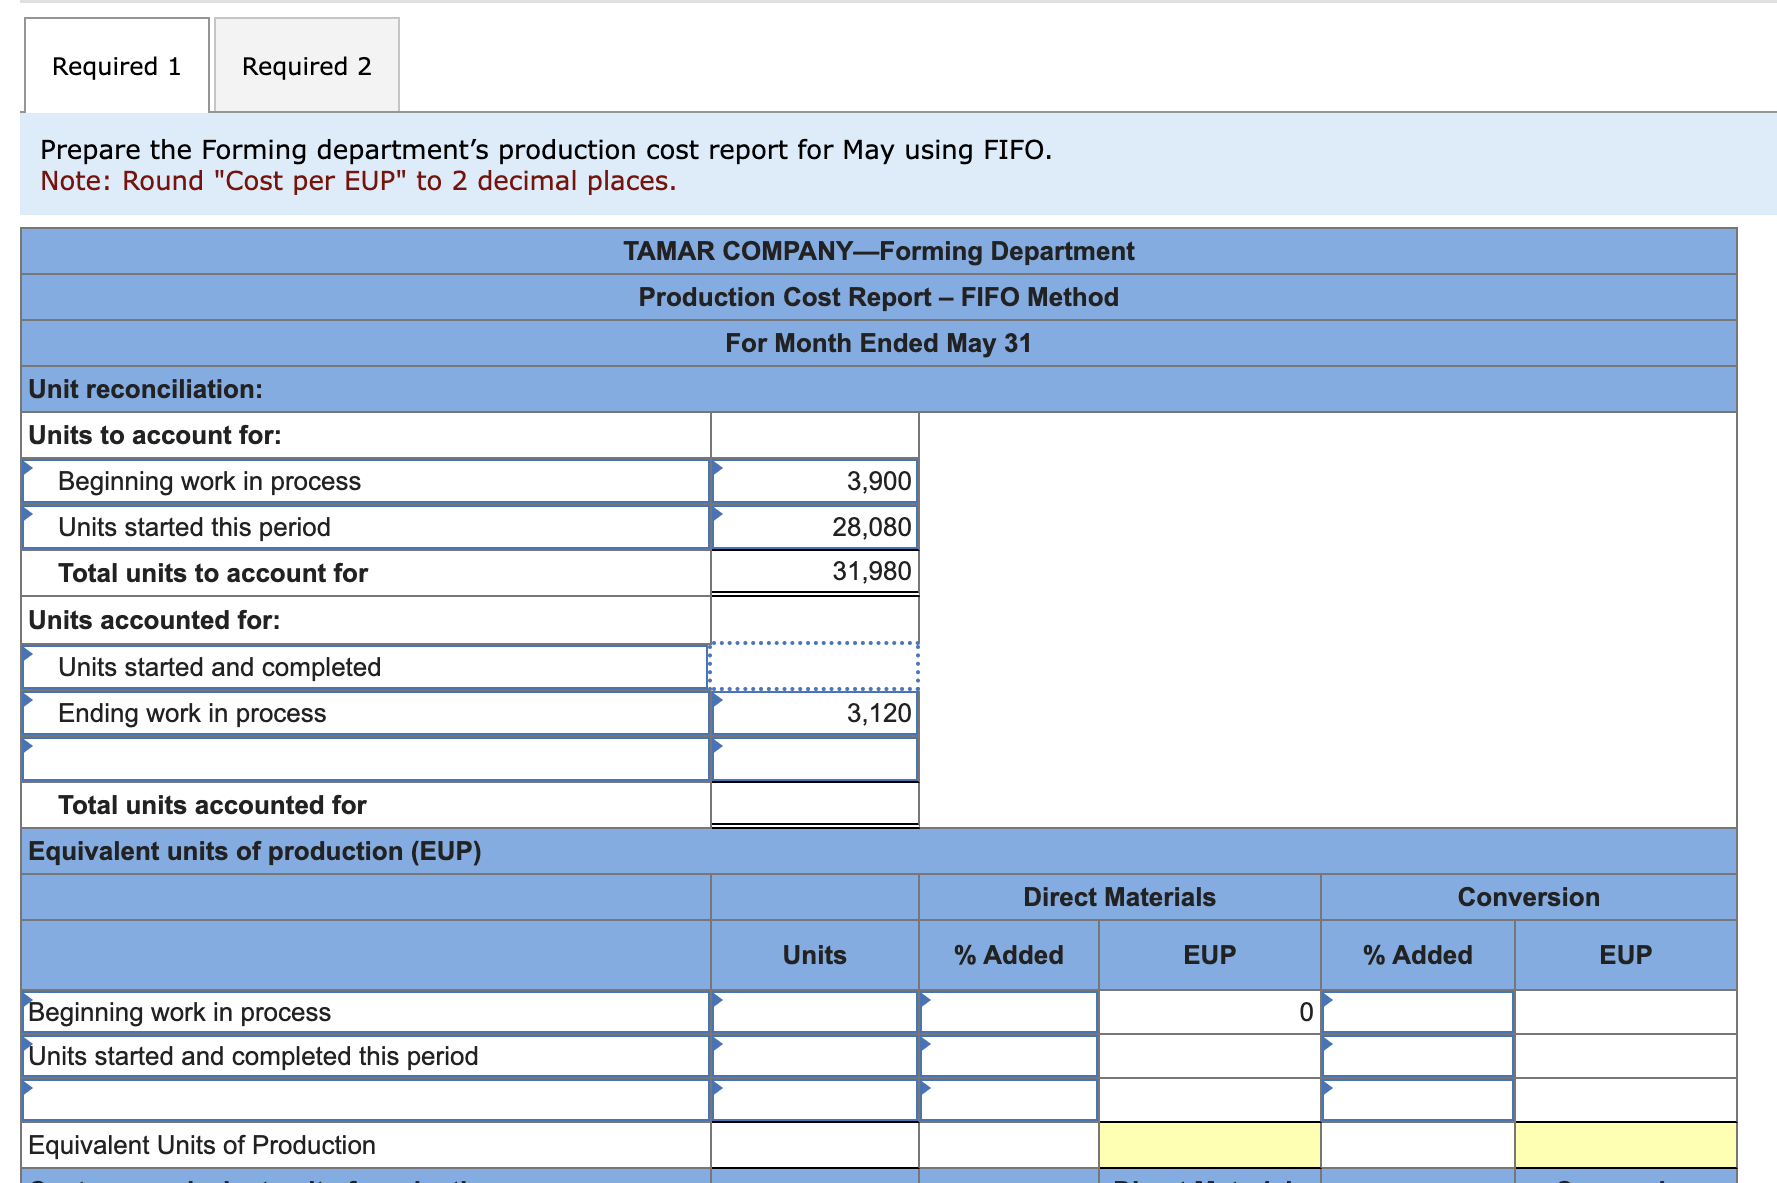Open Ending work in process label dropdown
The width and height of the screenshot is (1777, 1183).
(366, 713)
